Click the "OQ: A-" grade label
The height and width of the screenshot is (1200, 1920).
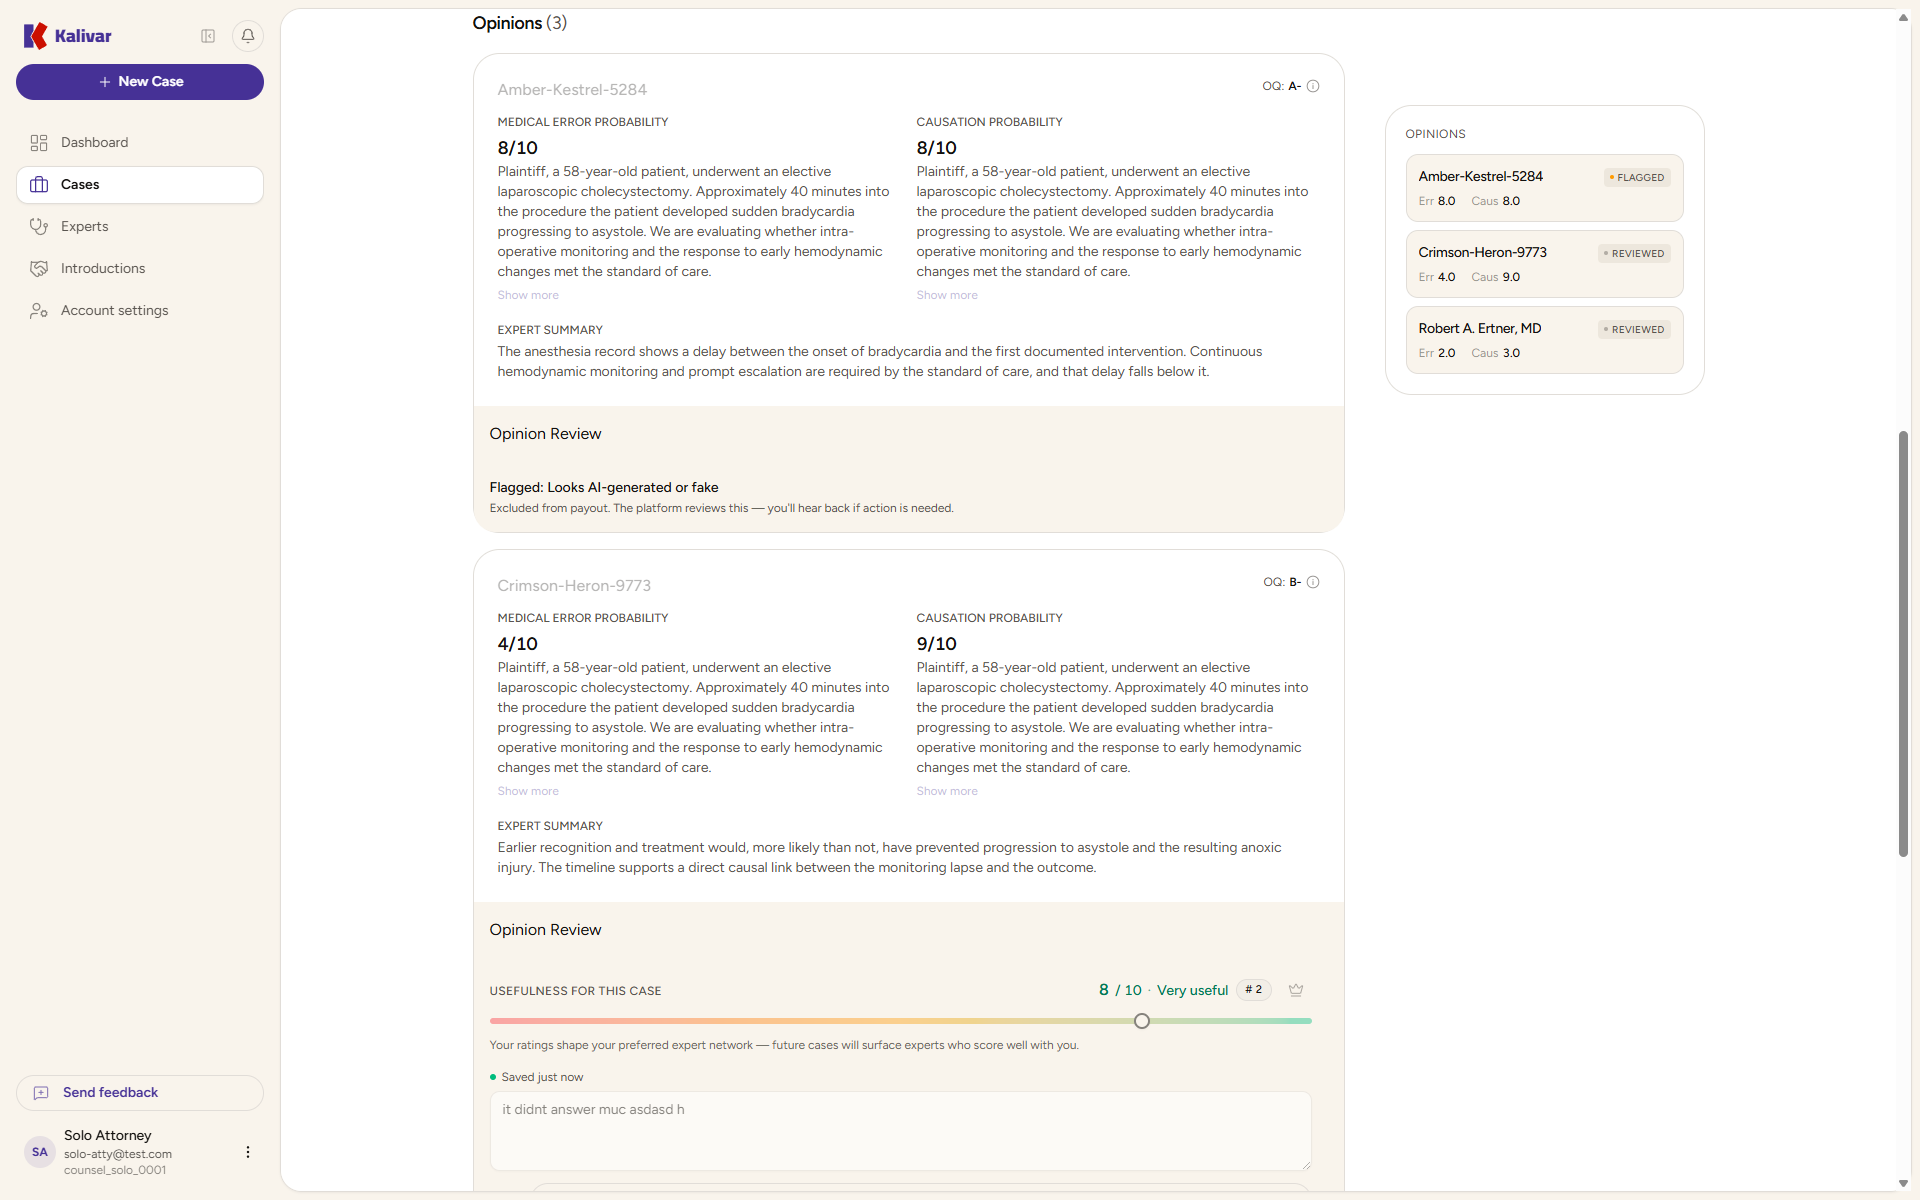tap(1281, 86)
